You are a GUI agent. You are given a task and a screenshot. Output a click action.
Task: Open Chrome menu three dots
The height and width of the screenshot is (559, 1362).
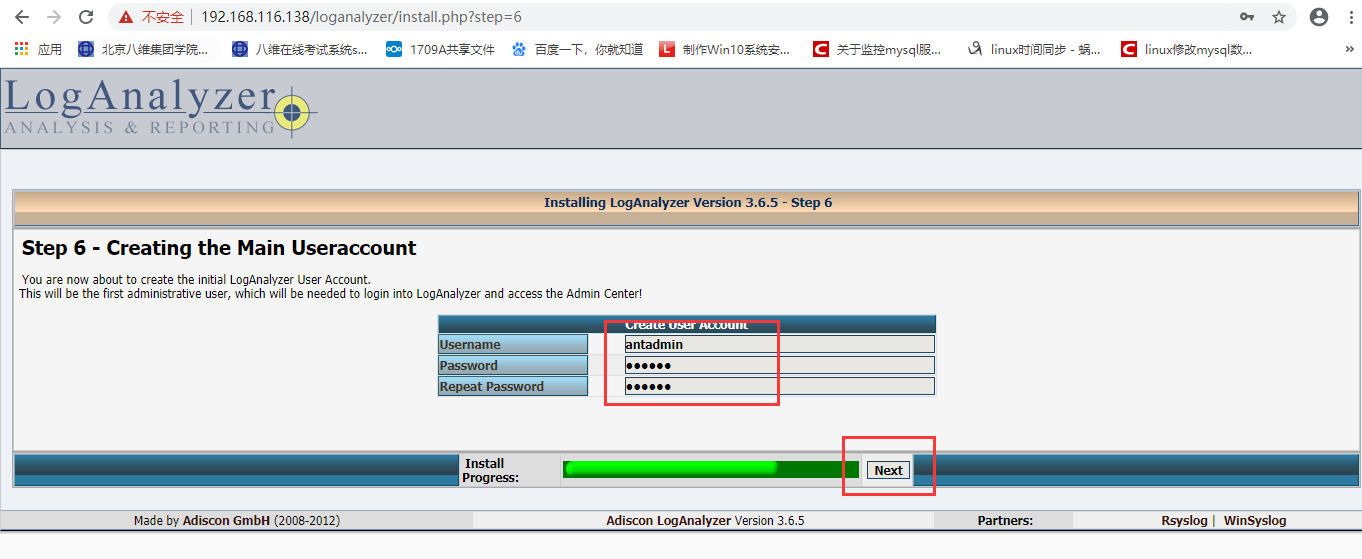[1350, 17]
